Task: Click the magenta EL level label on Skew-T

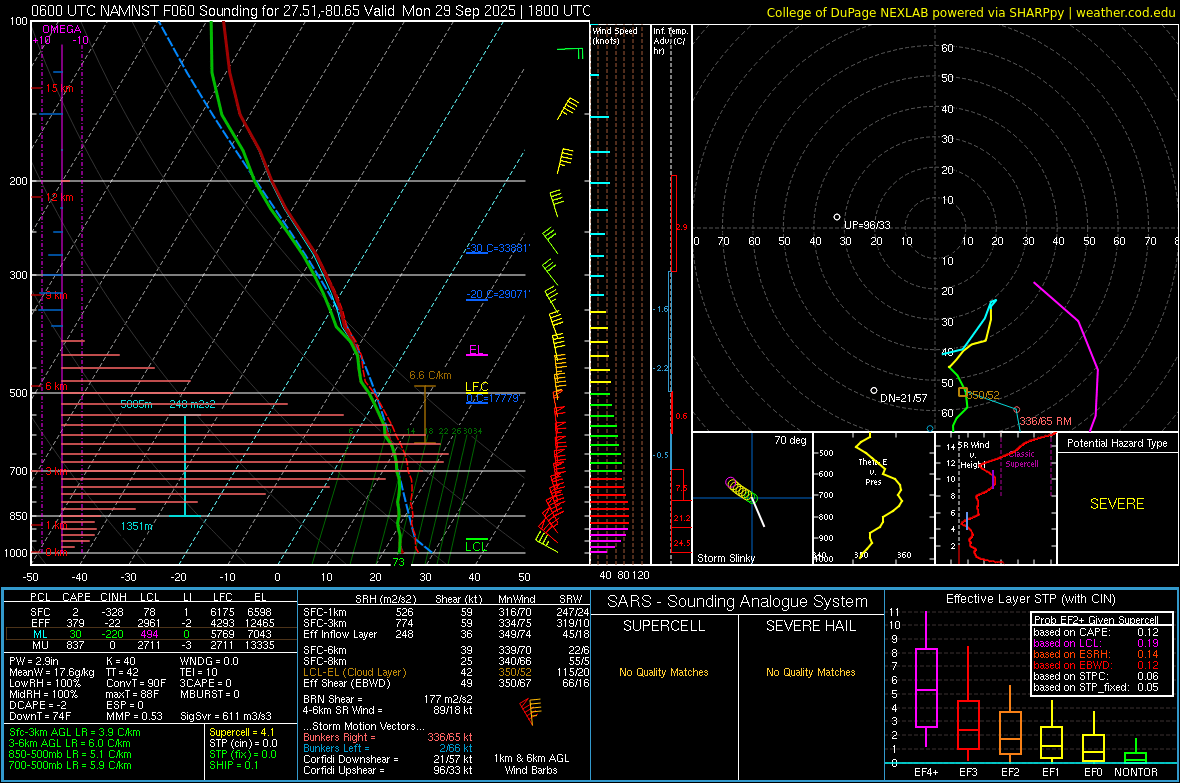Action: [476, 349]
